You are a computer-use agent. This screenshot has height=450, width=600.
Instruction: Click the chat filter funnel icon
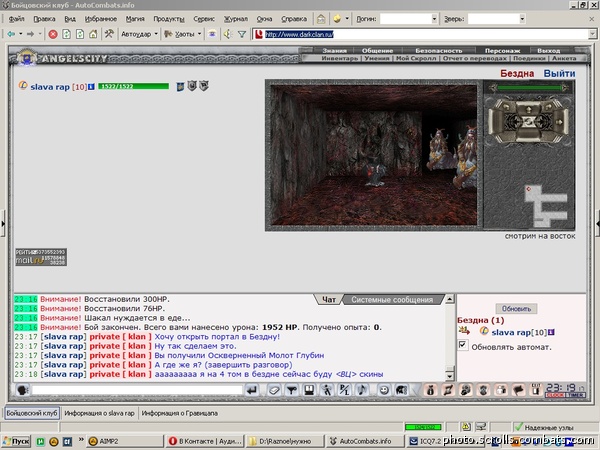292,390
